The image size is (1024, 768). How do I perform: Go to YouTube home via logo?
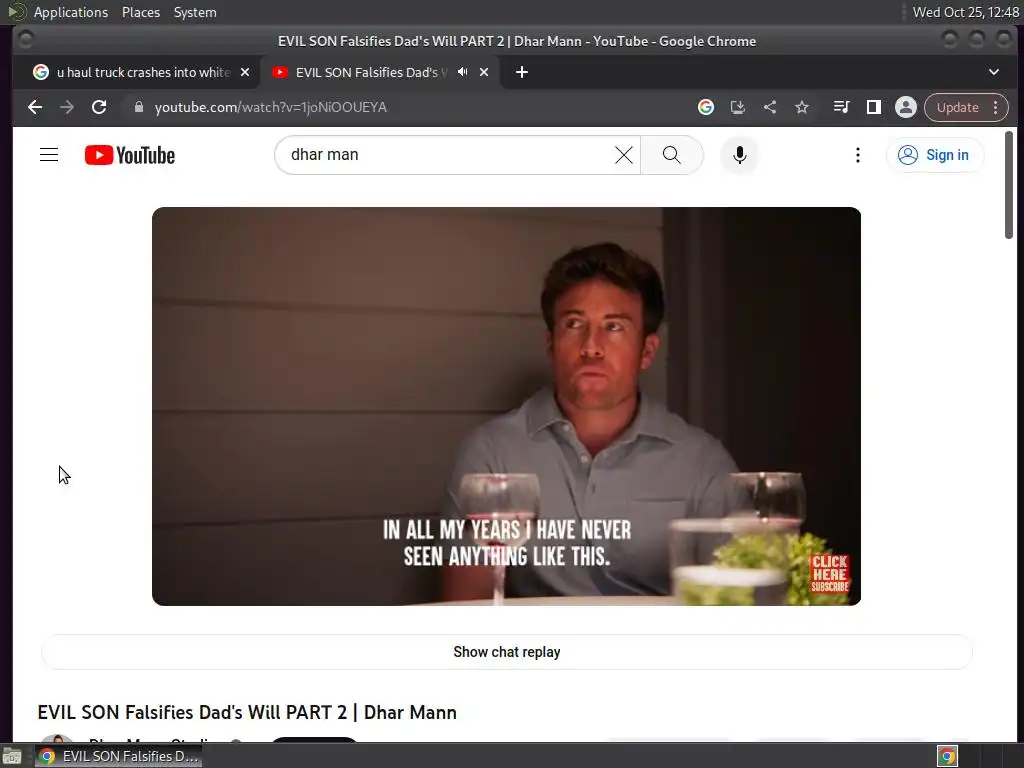[x=130, y=155]
